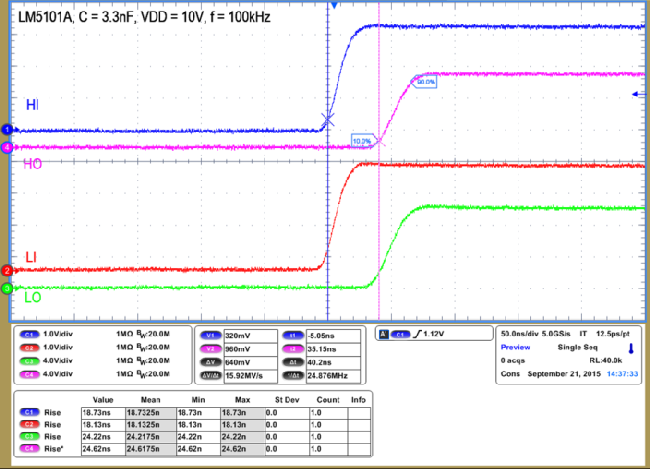Click the blue Preview status text

[515, 347]
